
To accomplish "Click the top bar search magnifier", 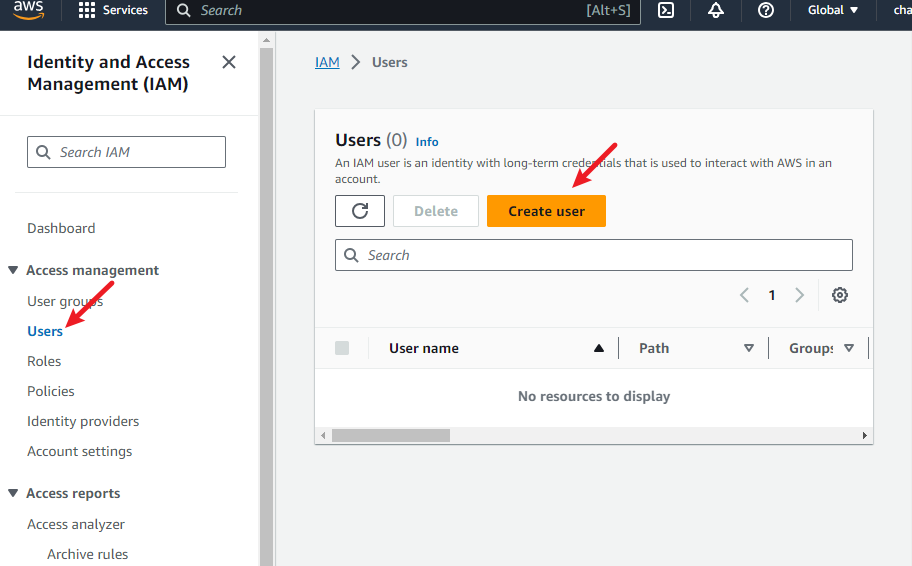I will [x=183, y=10].
